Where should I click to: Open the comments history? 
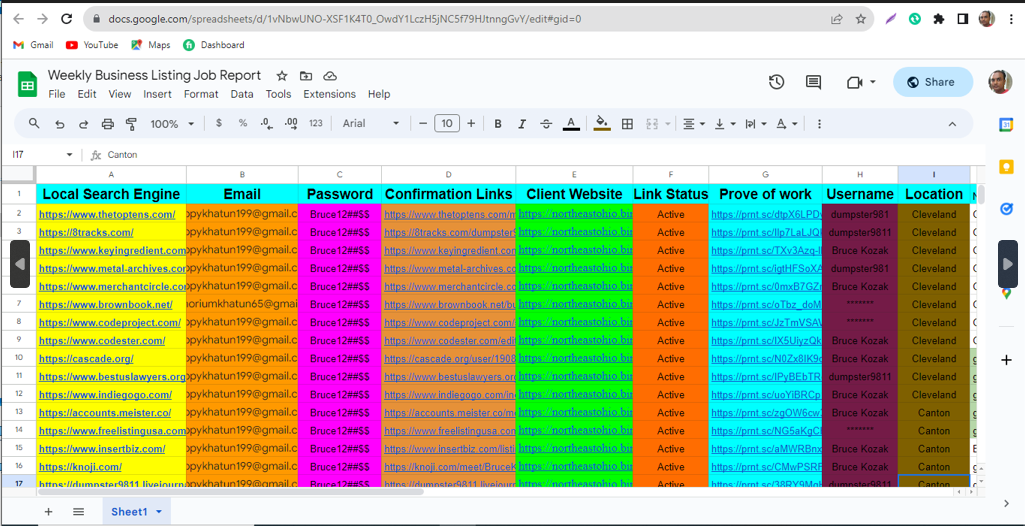coord(813,82)
